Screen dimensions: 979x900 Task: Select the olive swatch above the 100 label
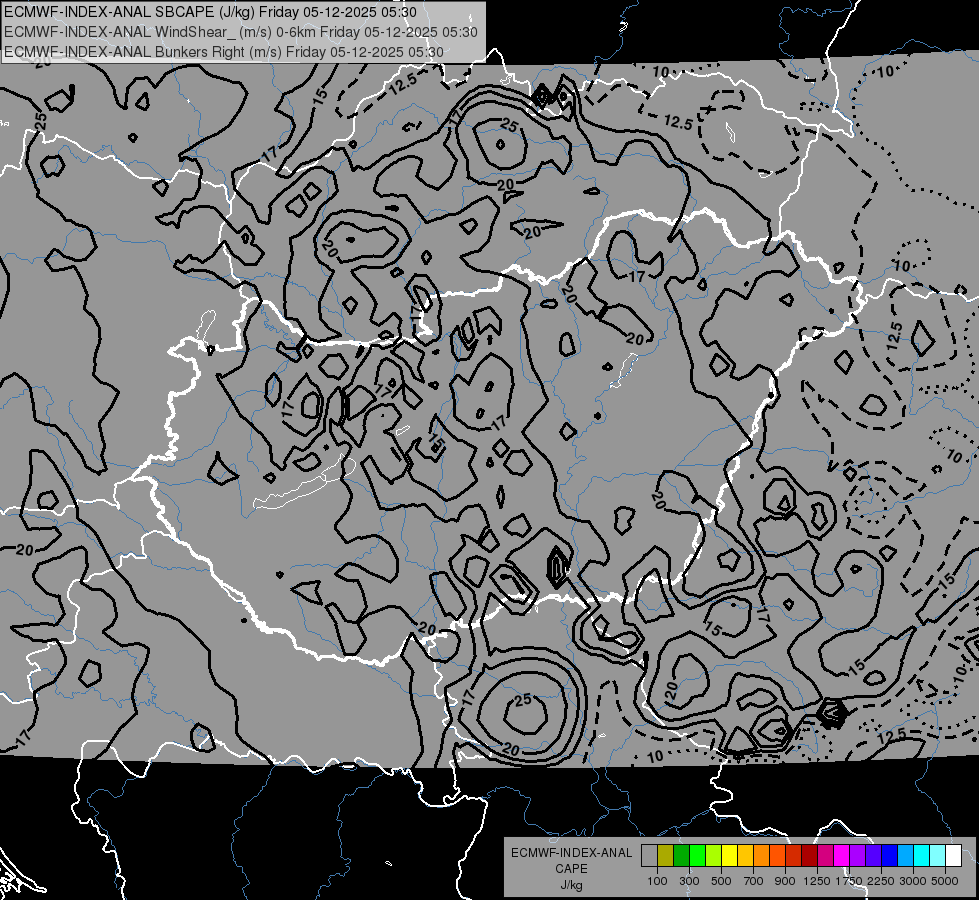coord(666,855)
